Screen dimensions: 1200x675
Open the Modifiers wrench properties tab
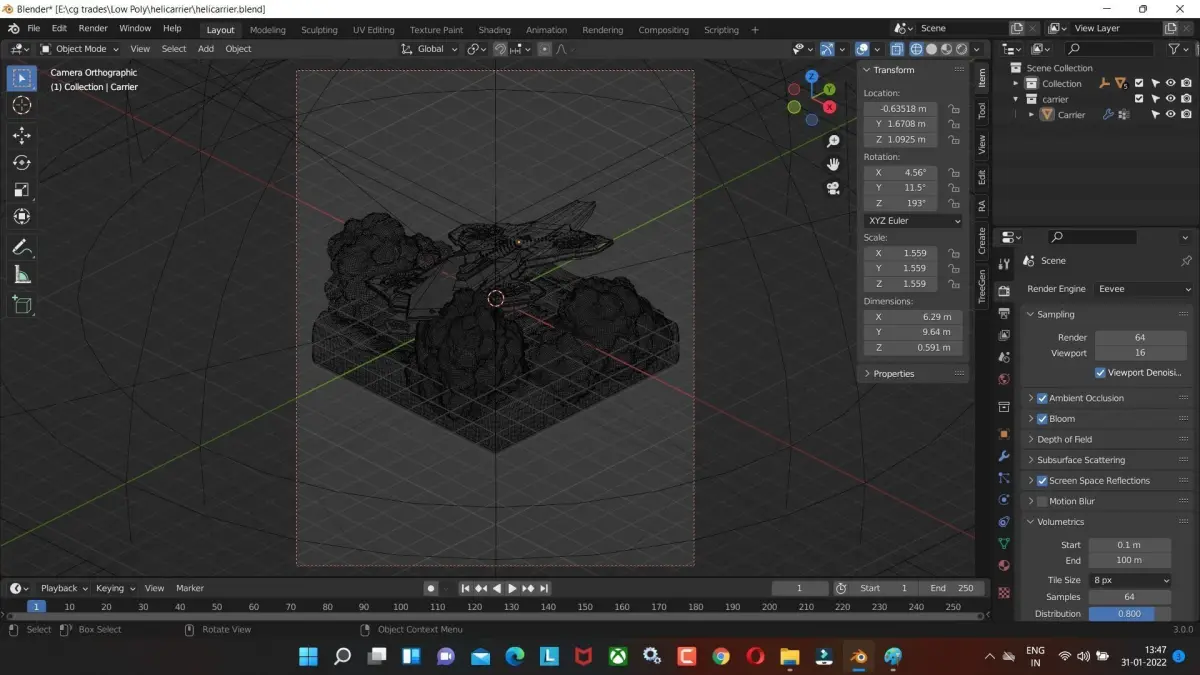click(1004, 456)
